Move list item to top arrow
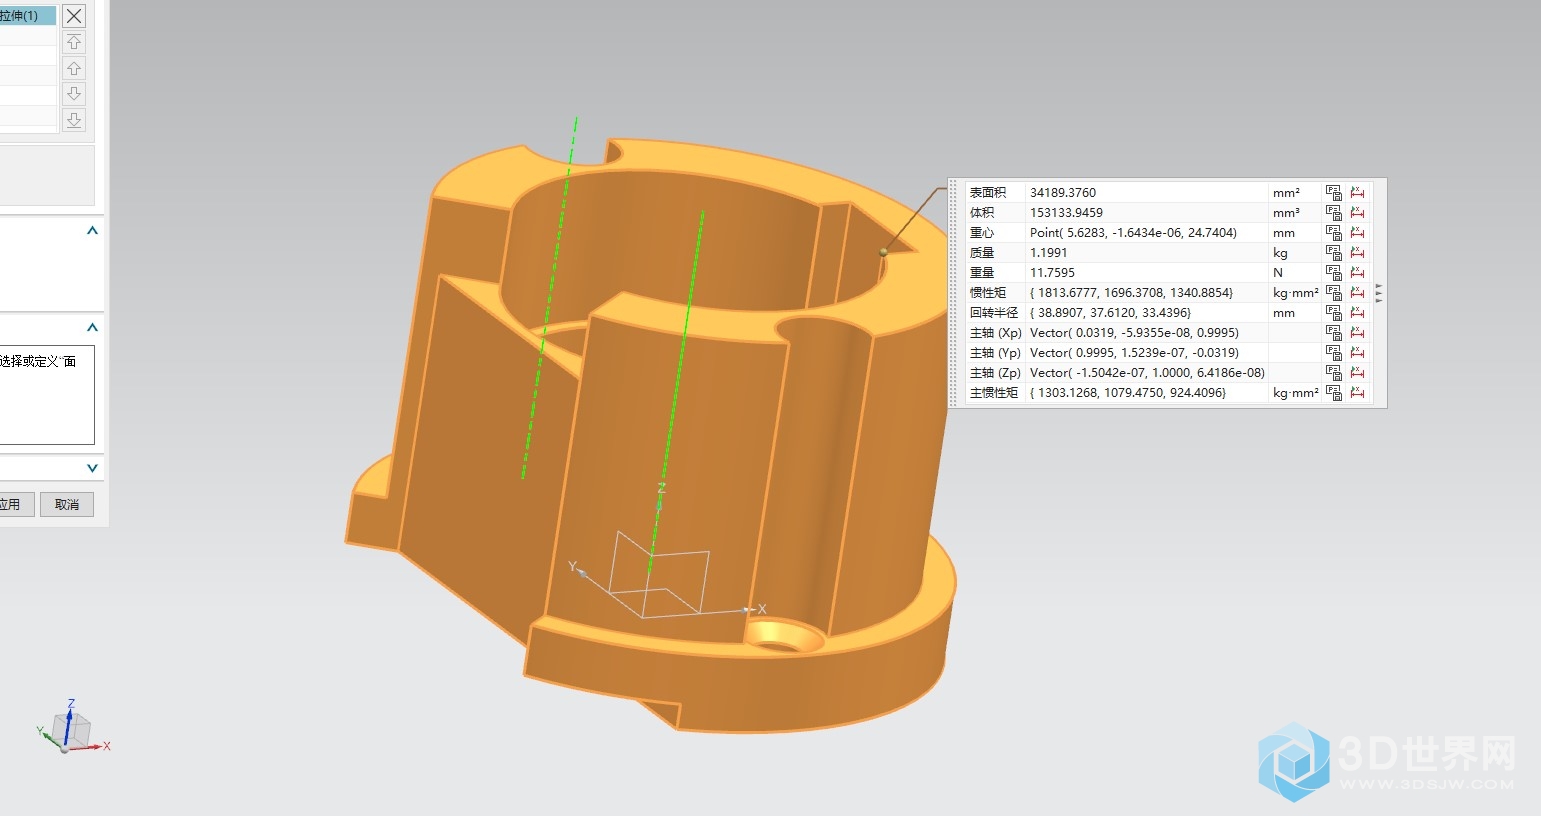 [x=74, y=42]
